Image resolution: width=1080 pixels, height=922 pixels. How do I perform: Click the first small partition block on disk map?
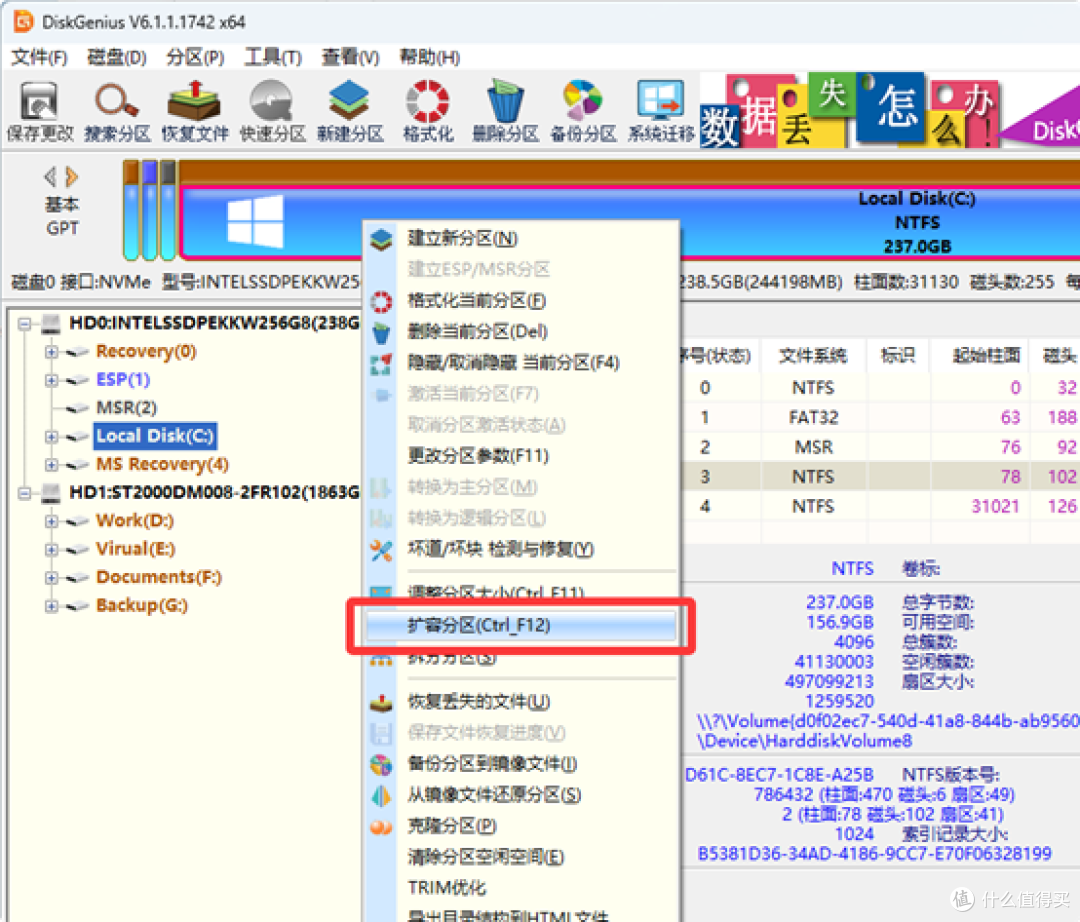tap(131, 210)
